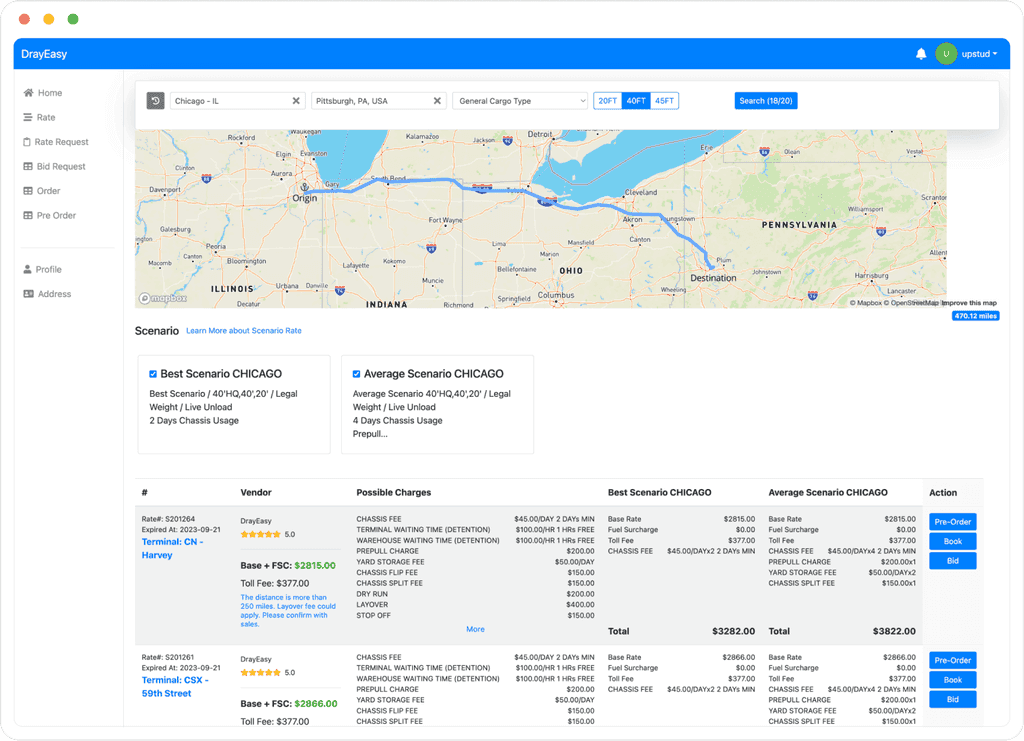Viewport: 1024px width, 741px height.
Task: Click the Order table icon
Action: [28, 191]
